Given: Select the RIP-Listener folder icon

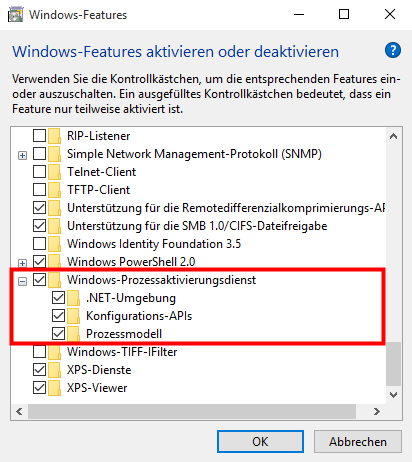Looking at the screenshot, I should pos(55,136).
